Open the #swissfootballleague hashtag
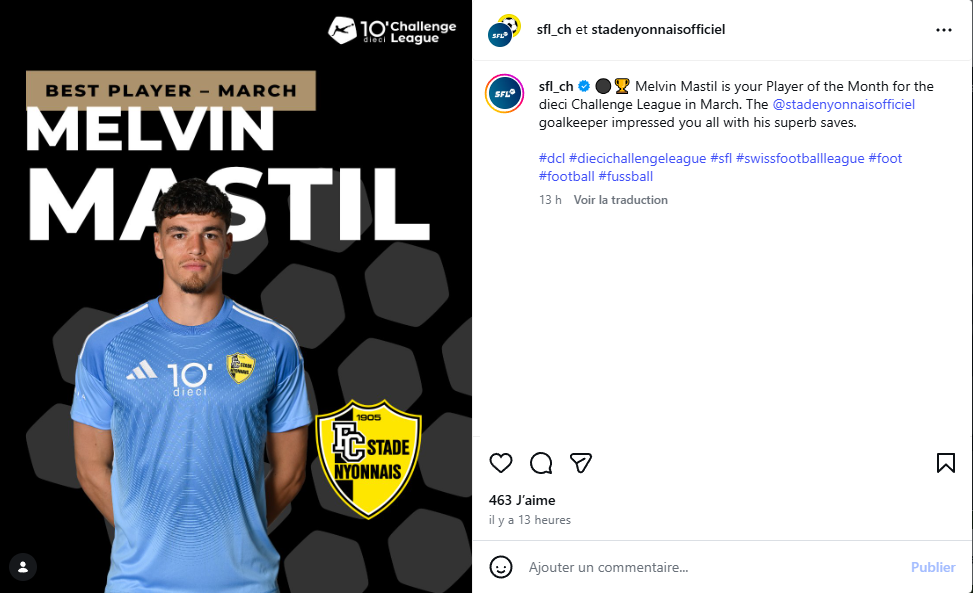The height and width of the screenshot is (593, 973). 800,158
